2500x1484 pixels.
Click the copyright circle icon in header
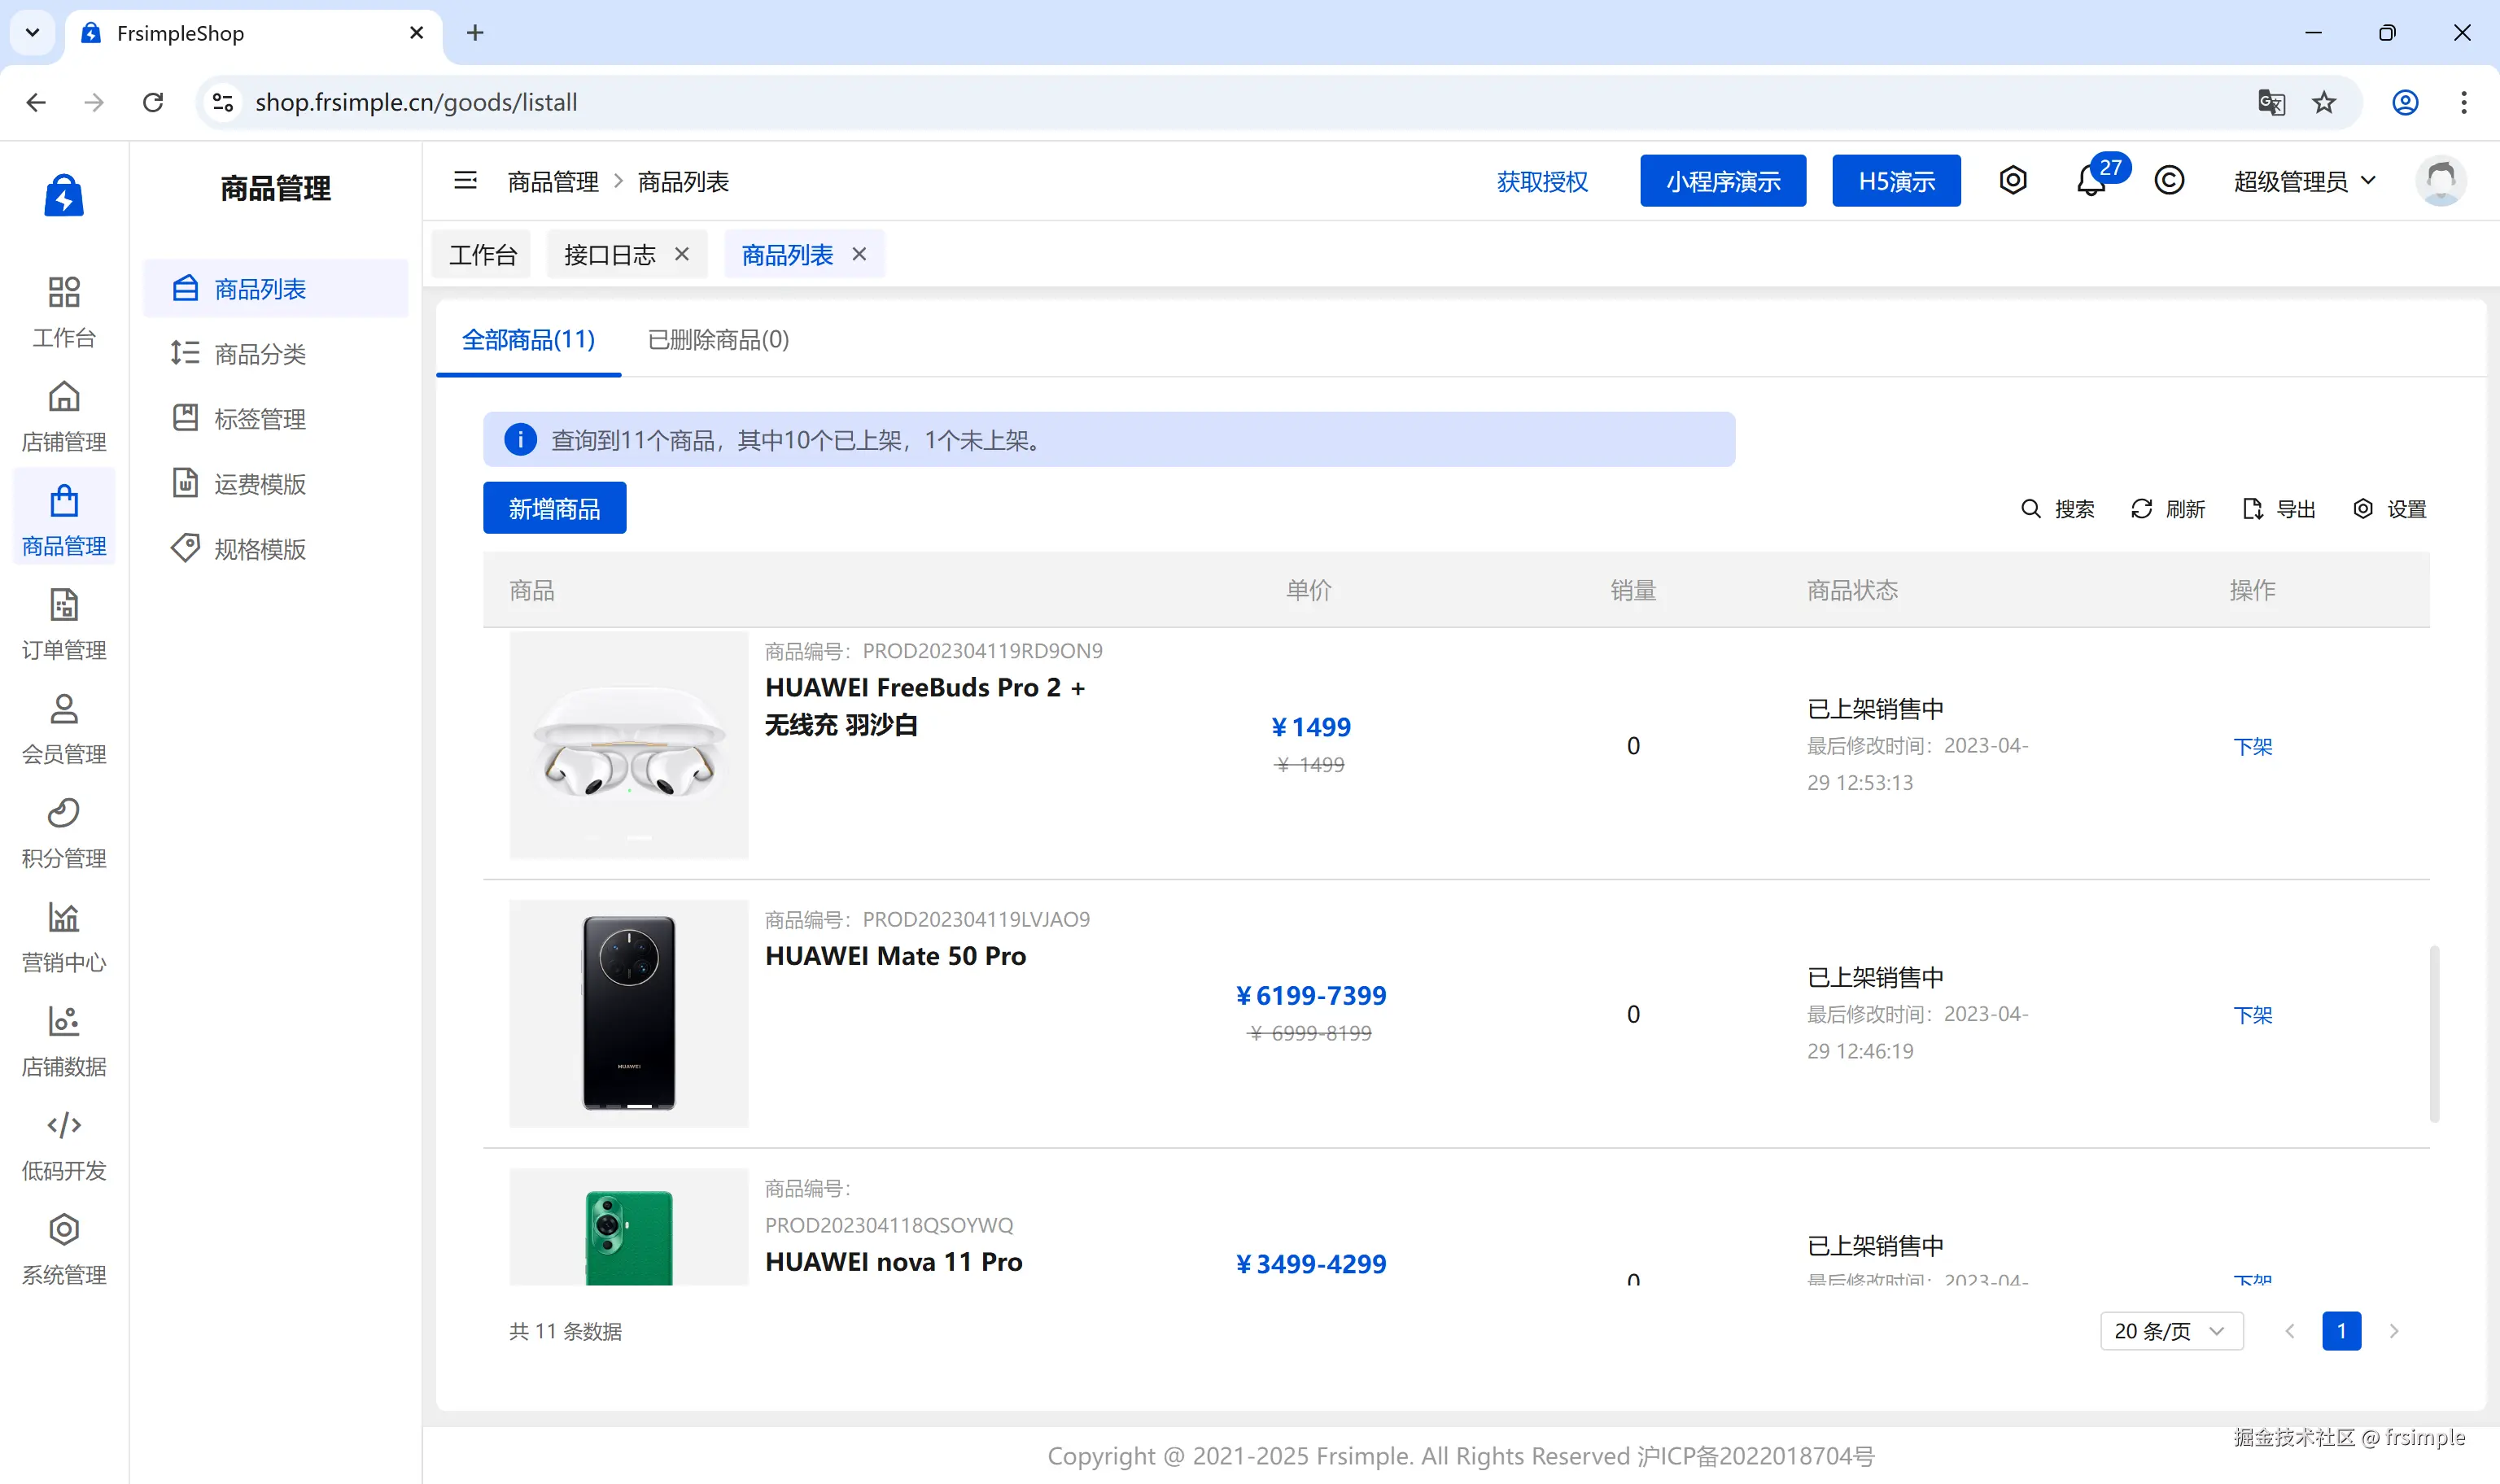(2168, 181)
